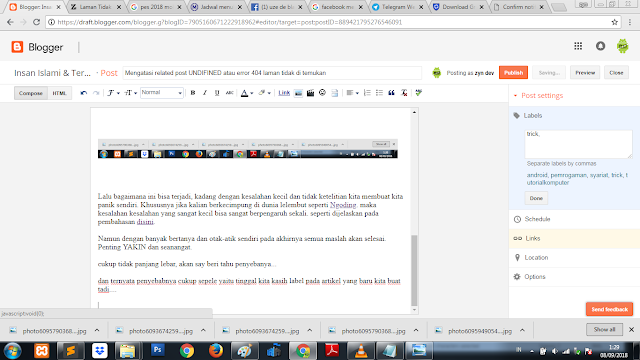Expand the Options settings section
Image resolution: width=640 pixels, height=360 pixels.
pos(574,277)
